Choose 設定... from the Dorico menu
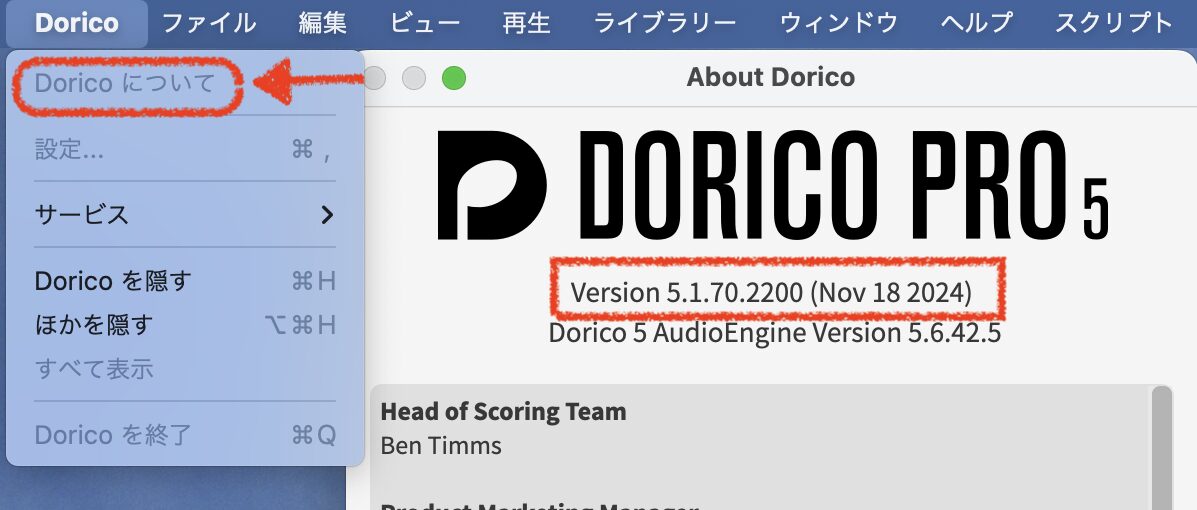The image size is (1197, 510). click(70, 150)
